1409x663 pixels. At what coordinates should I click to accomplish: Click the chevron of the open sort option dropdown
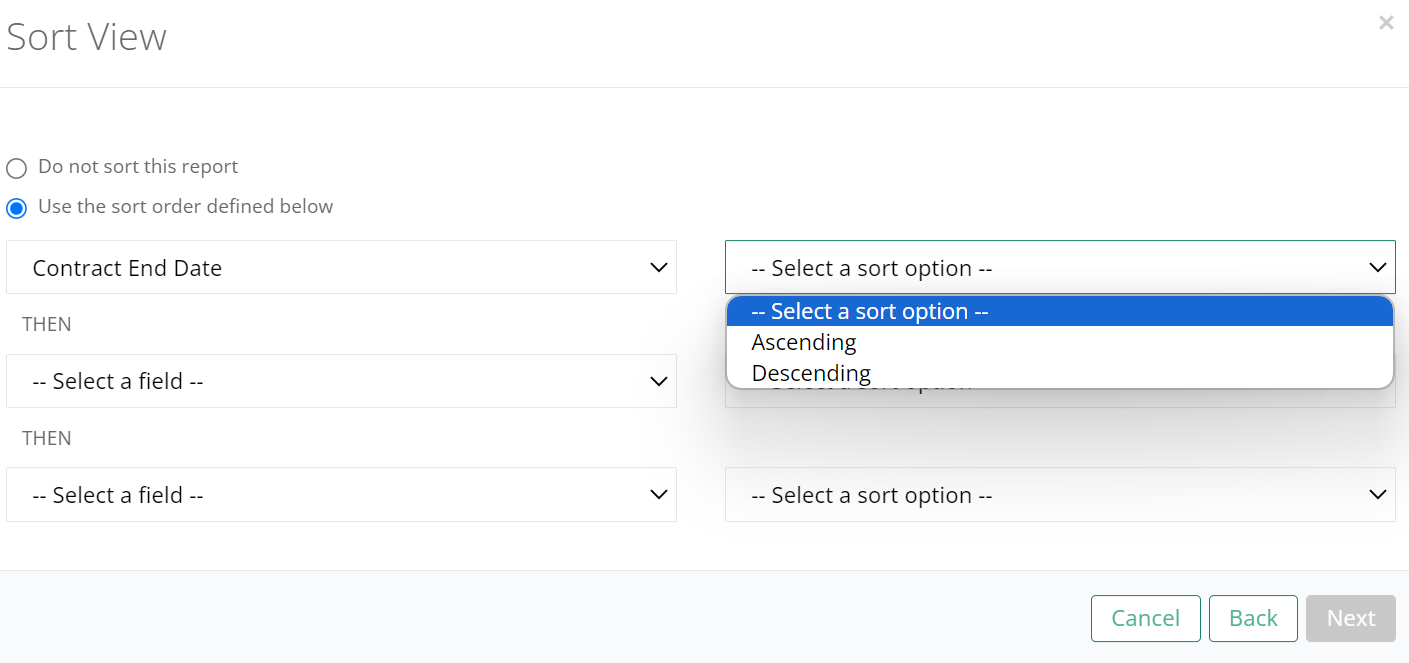[x=1377, y=267]
